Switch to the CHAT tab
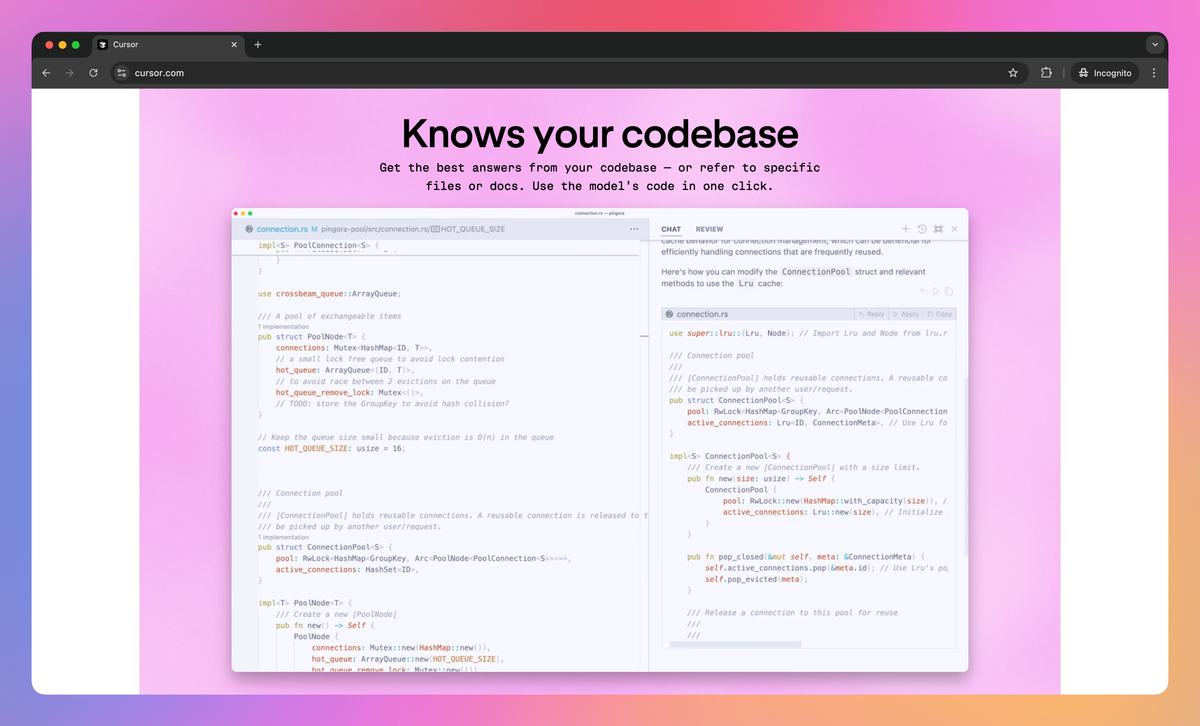 (x=671, y=229)
